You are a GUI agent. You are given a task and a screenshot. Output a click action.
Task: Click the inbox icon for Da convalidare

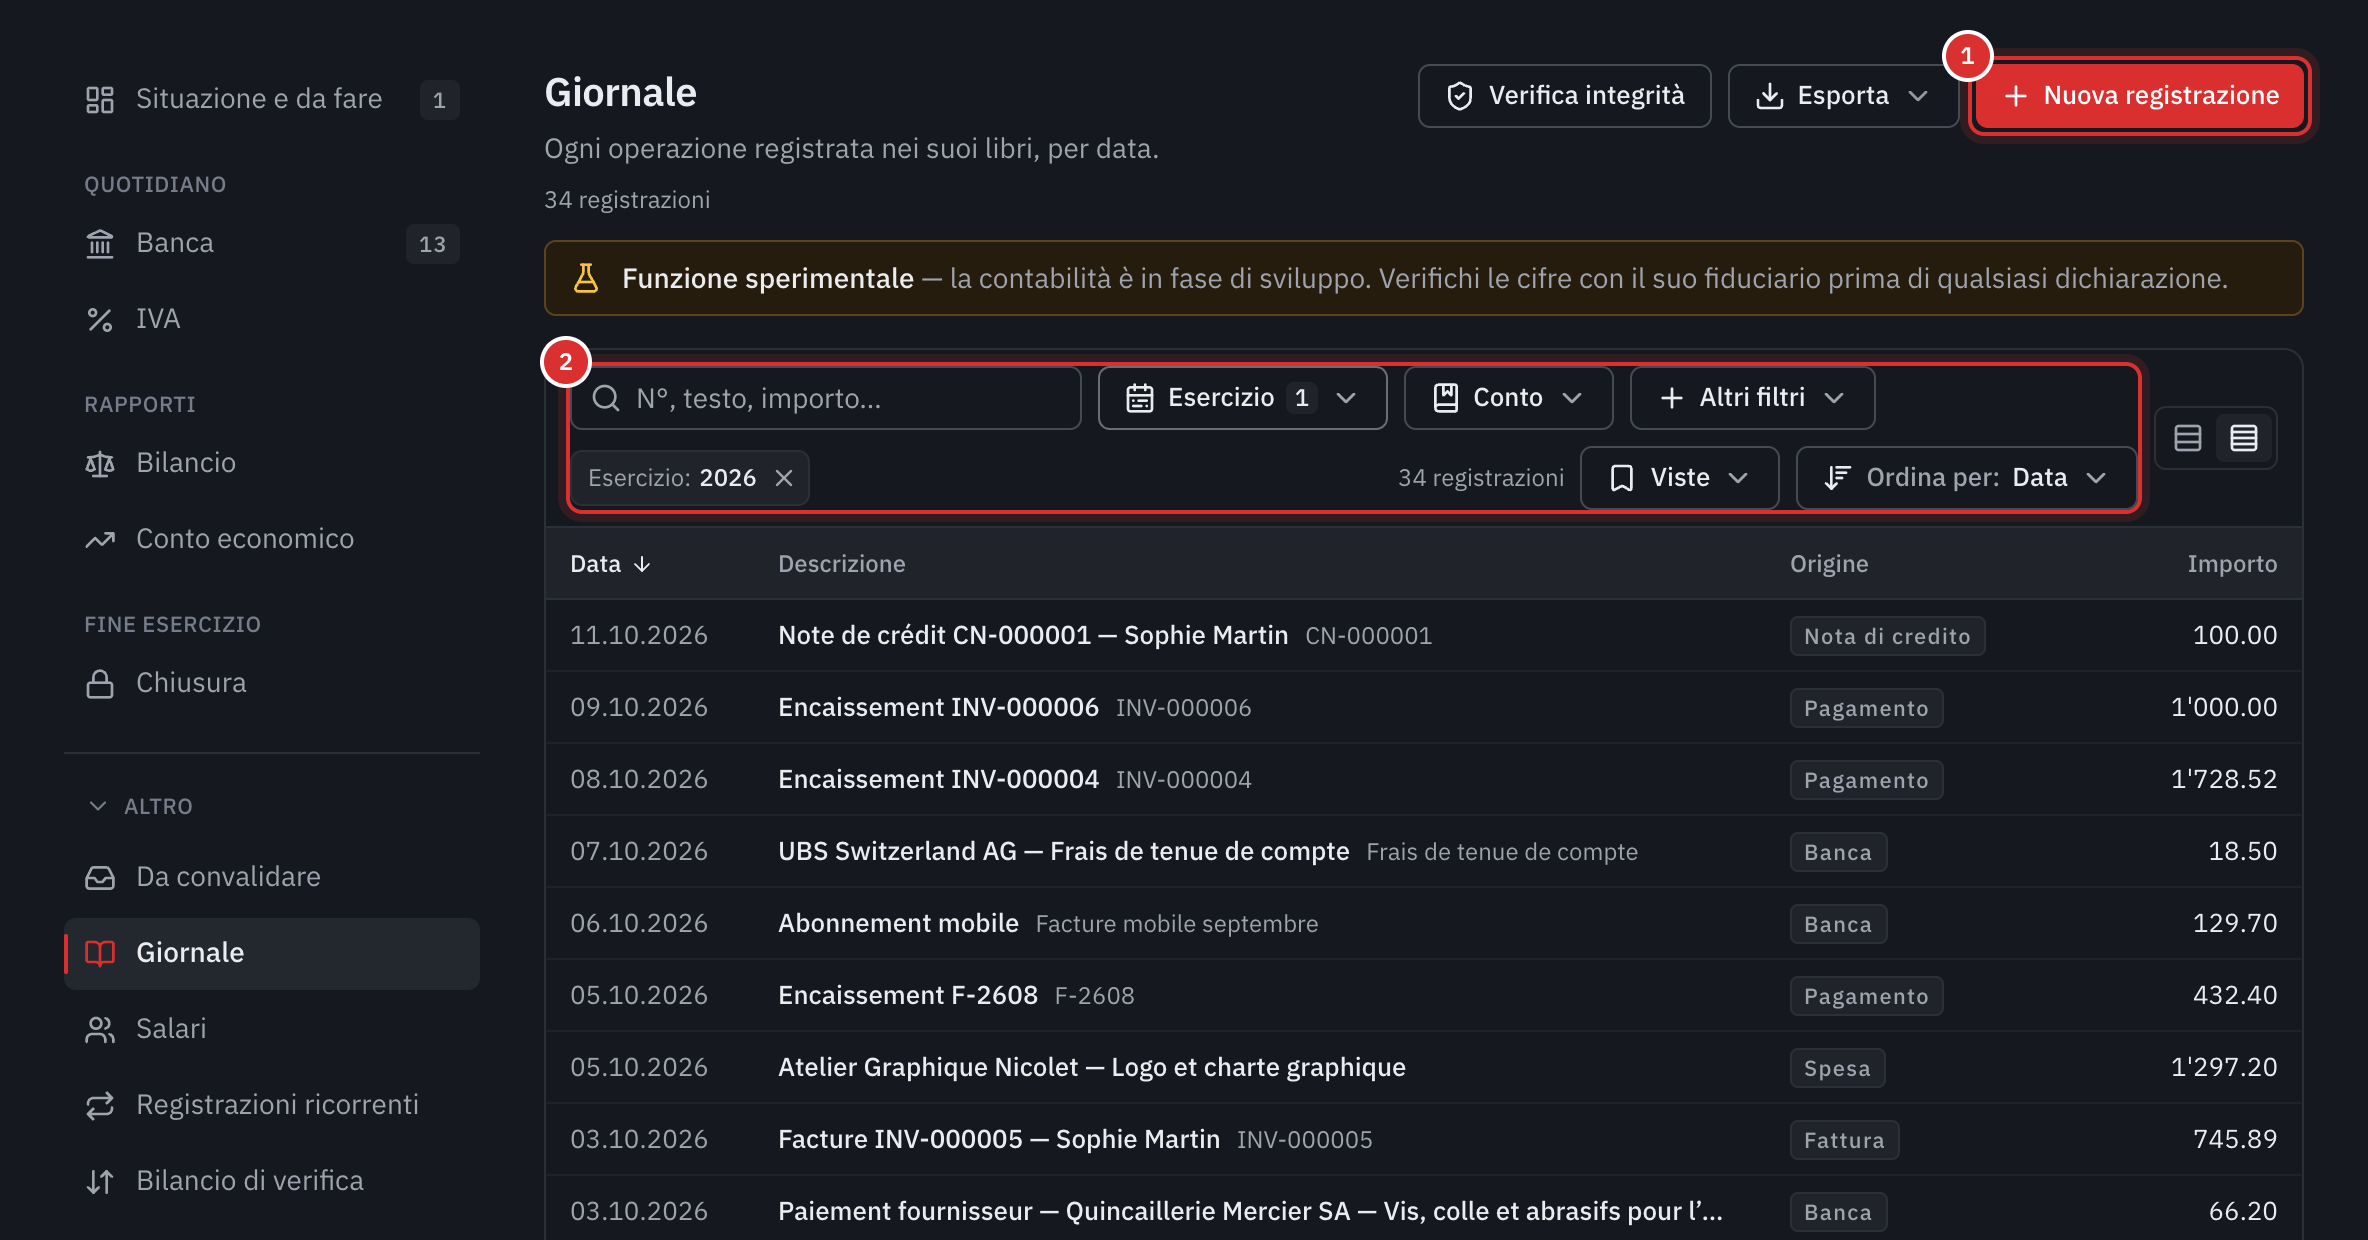pos(100,877)
